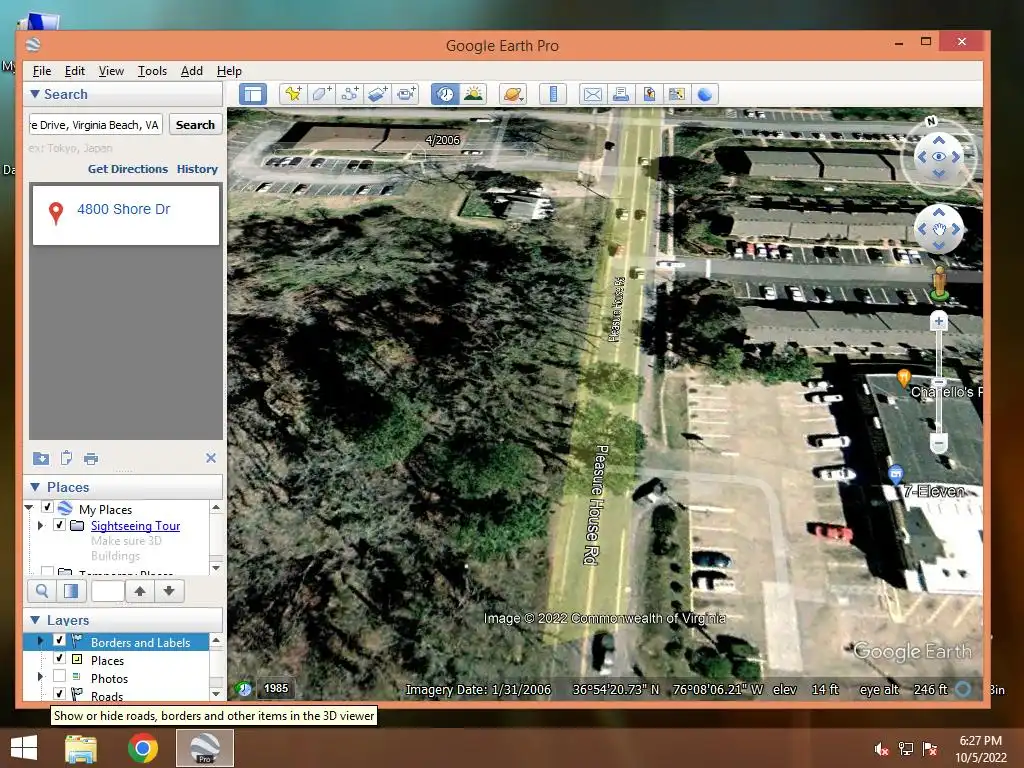Open Get Directions link
Image resolution: width=1024 pixels, height=768 pixels.
tap(128, 168)
